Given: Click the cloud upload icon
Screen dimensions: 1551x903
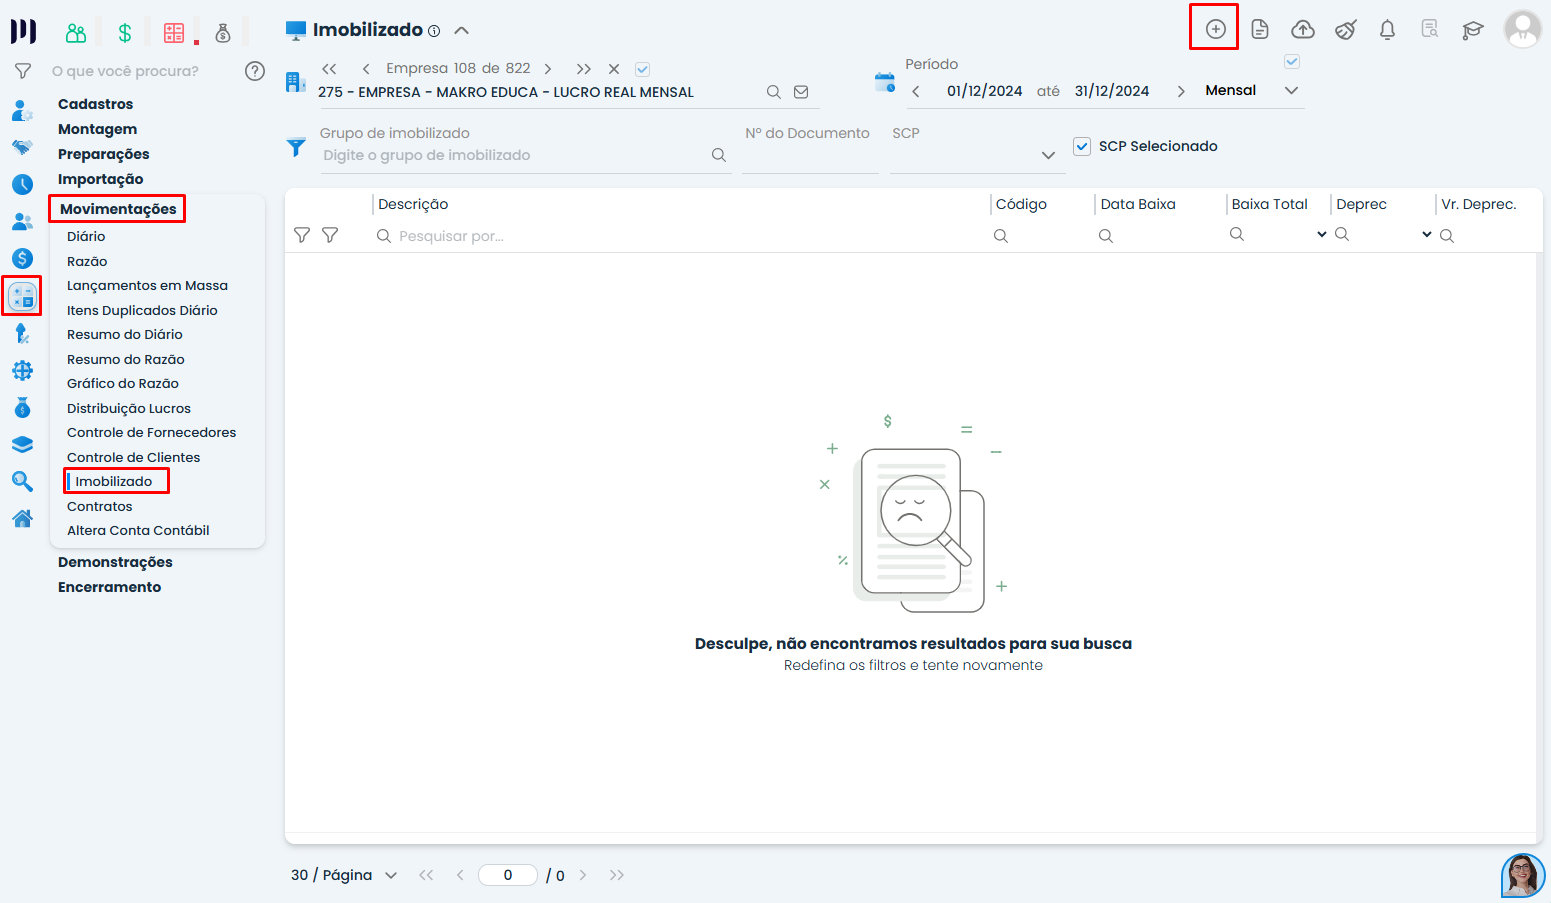Looking at the screenshot, I should coord(1303,29).
